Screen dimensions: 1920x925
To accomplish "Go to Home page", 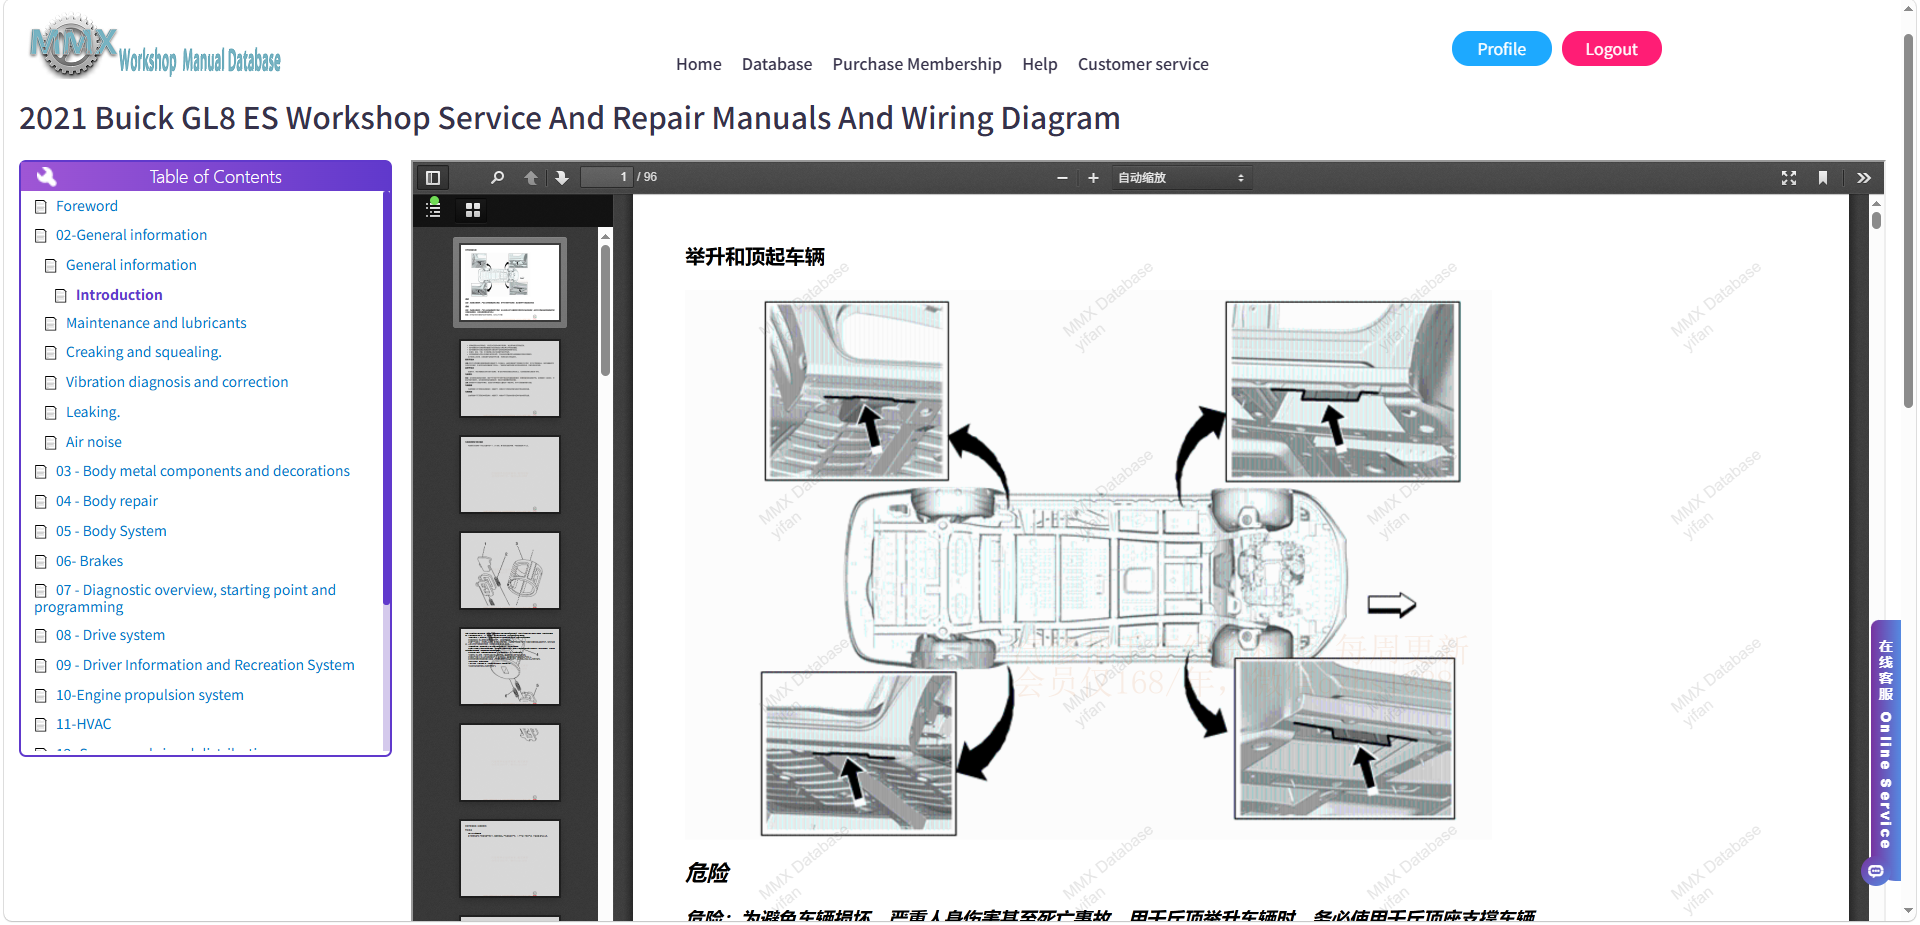I will click(x=698, y=64).
